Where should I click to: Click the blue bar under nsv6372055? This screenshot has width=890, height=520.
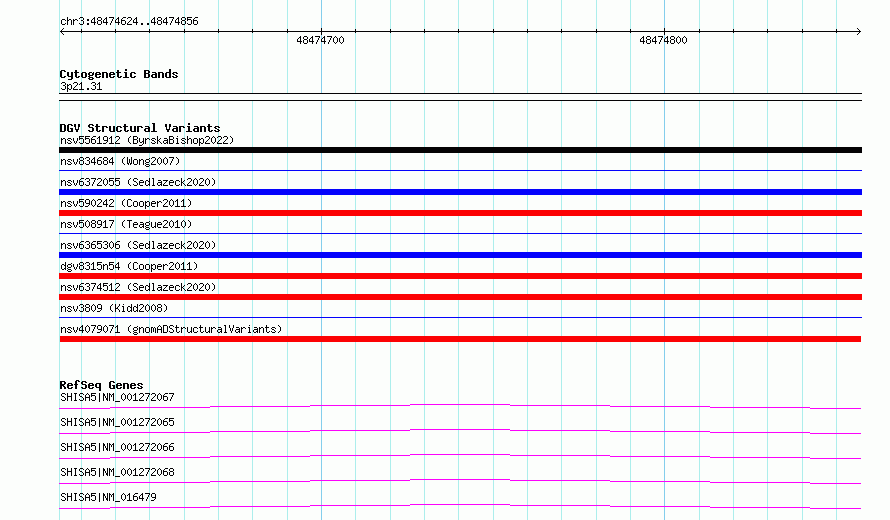point(460,192)
